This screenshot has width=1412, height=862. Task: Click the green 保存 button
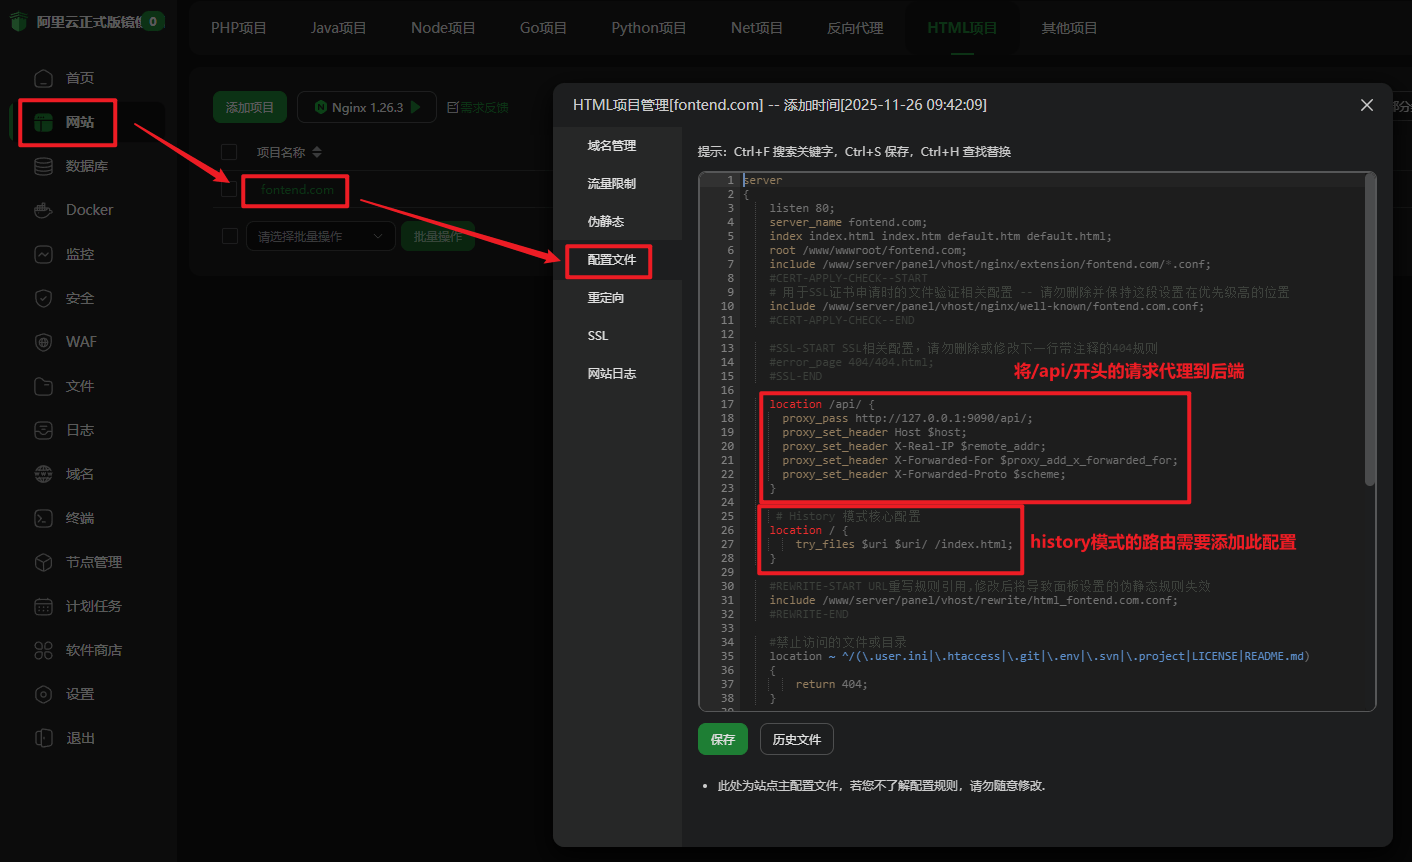pos(722,739)
